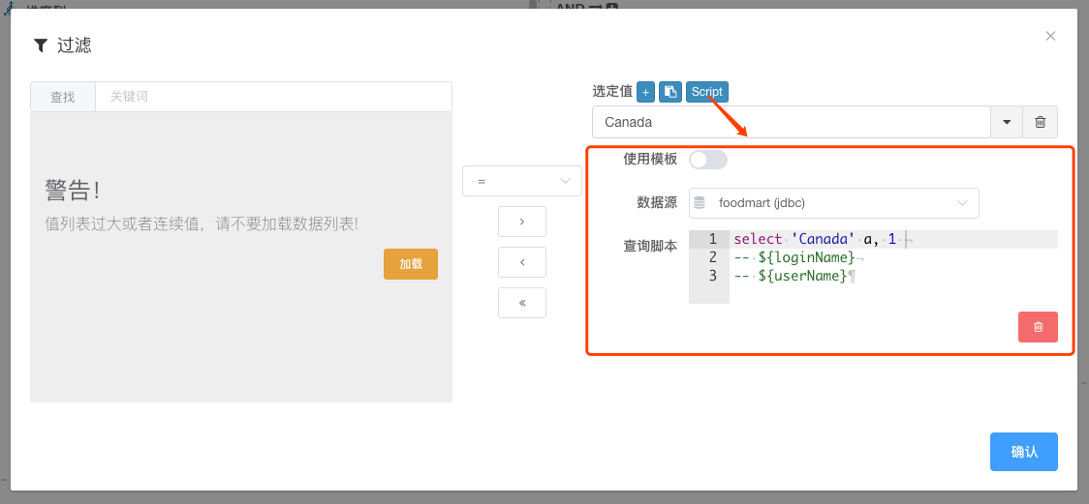
Task: Click the orange 加载 button
Action: (x=411, y=264)
